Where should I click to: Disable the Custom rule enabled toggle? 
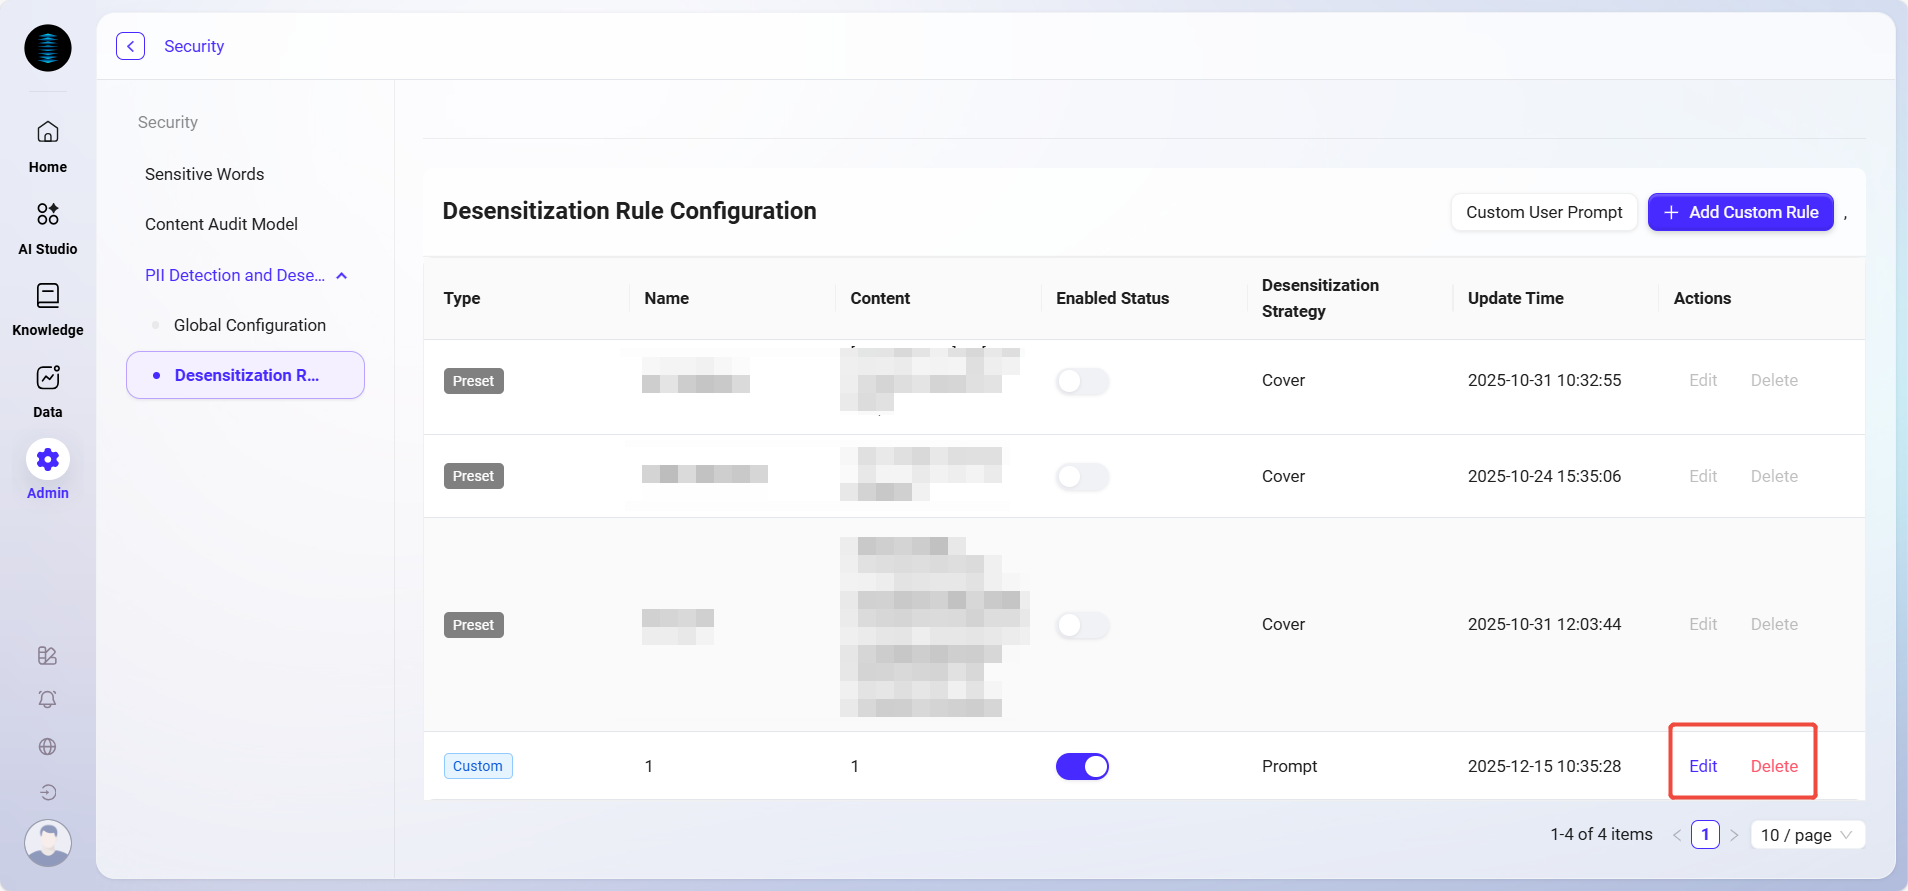pyautogui.click(x=1082, y=766)
